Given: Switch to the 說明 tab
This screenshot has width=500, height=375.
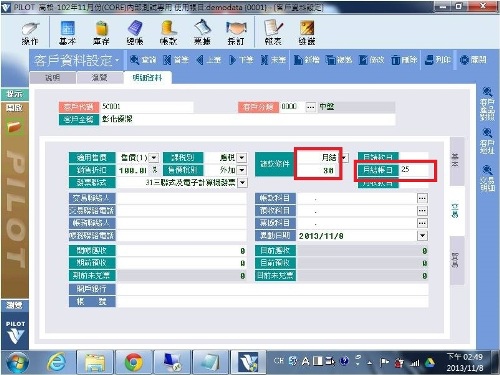Looking at the screenshot, I should click(x=52, y=78).
